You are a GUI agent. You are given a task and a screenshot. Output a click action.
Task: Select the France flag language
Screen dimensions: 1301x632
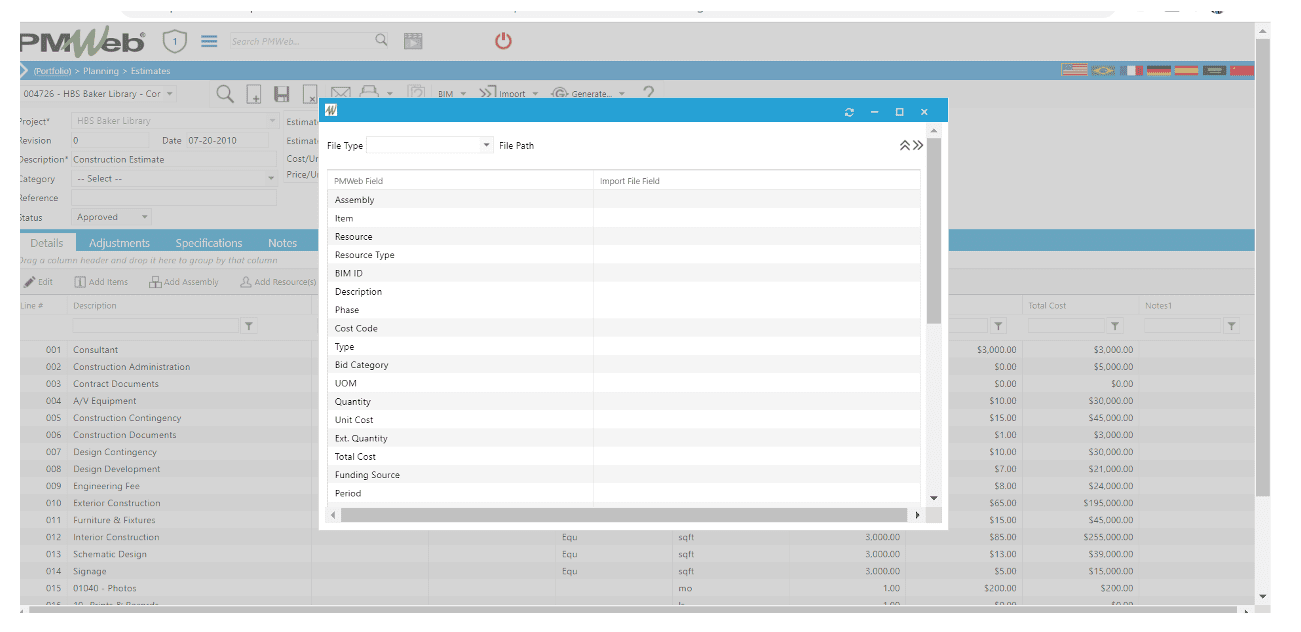(x=1131, y=70)
